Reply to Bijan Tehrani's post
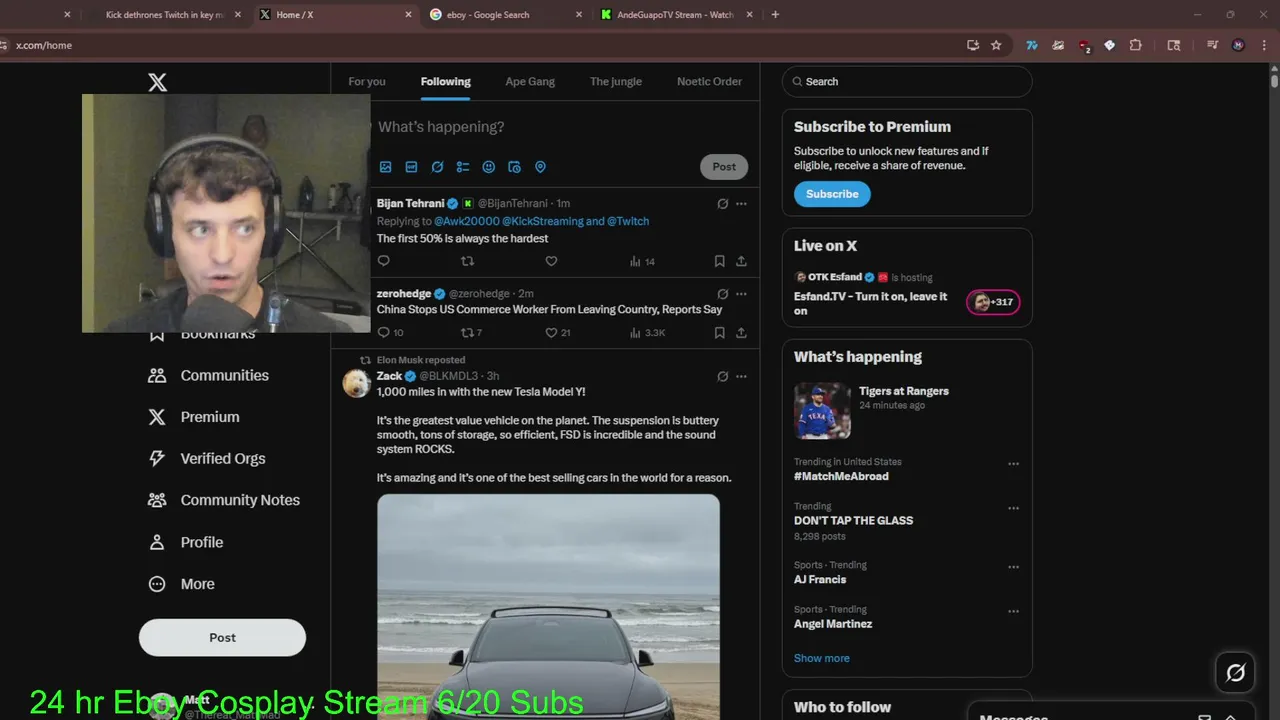Image resolution: width=1280 pixels, height=720 pixels. (383, 261)
